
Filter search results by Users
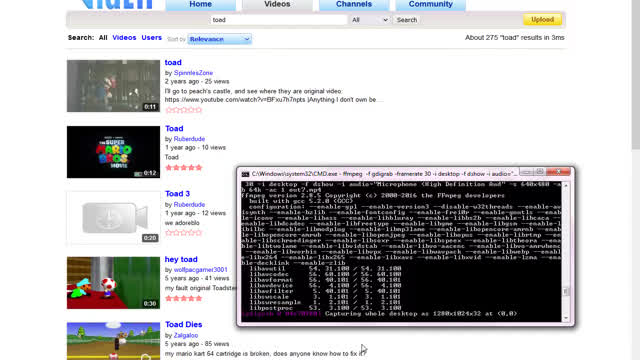point(151,38)
